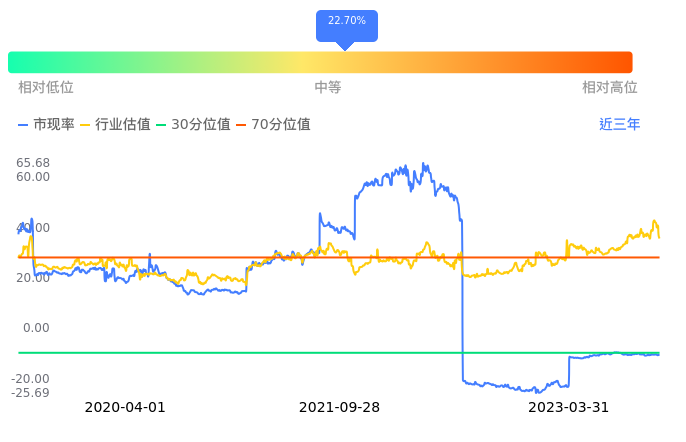This screenshot has height=442, width=686.
Task: Click the 20.00 y-axis label
Action: pyautogui.click(x=34, y=278)
